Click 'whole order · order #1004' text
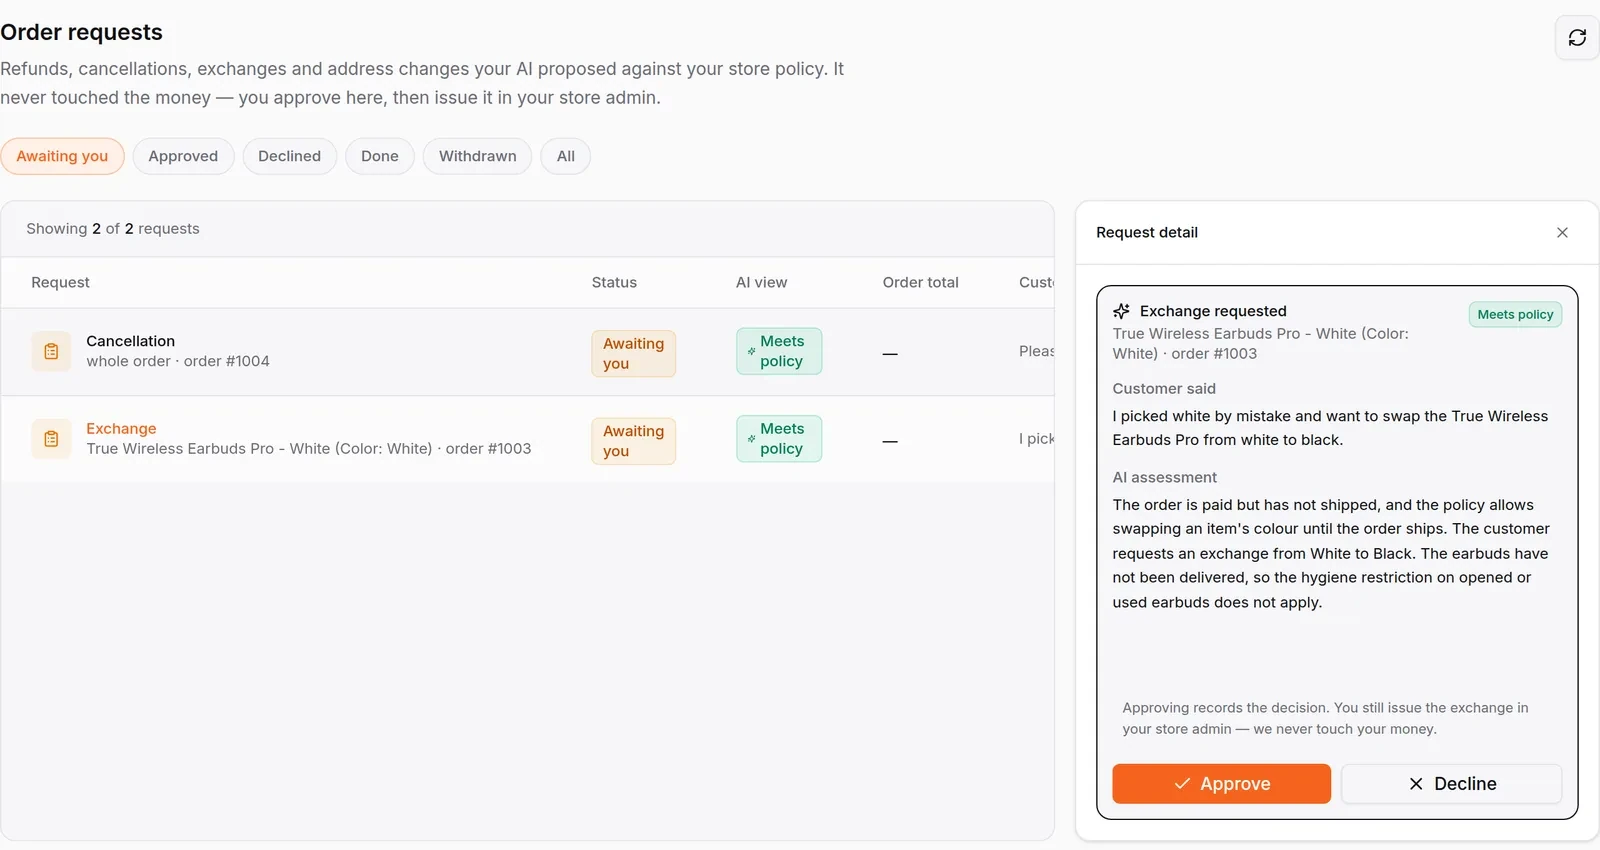Screen dimensions: 1600x850 (x=178, y=361)
